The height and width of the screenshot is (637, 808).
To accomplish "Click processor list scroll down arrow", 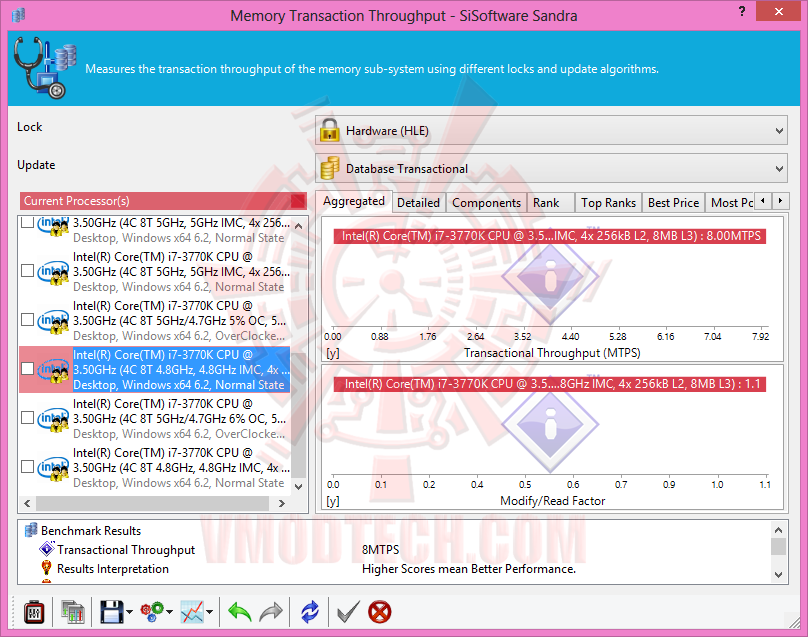I will [x=299, y=487].
